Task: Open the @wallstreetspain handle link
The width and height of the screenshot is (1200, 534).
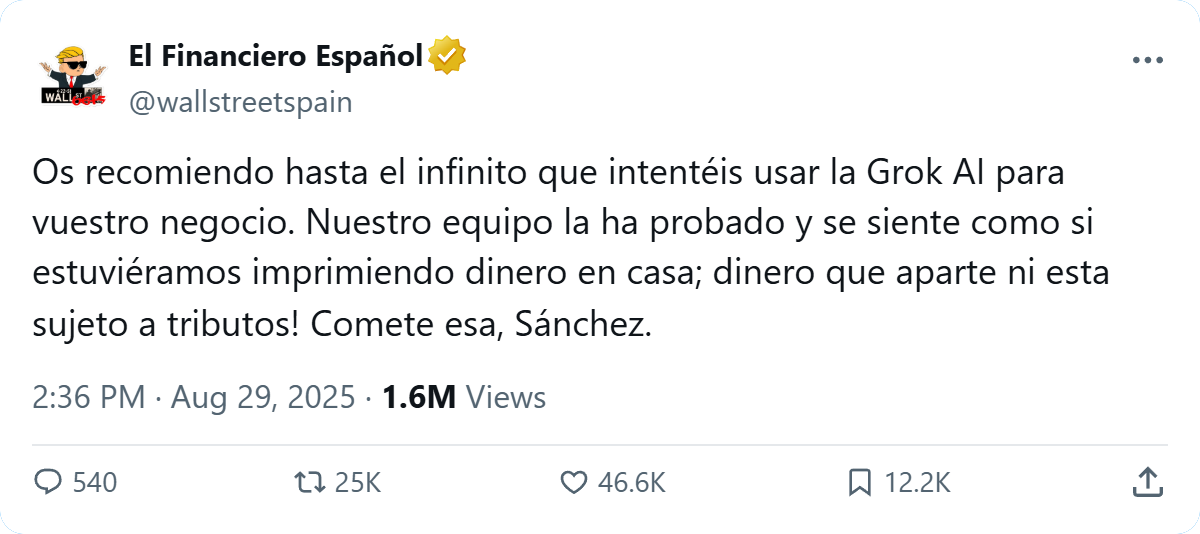Action: coord(240,102)
